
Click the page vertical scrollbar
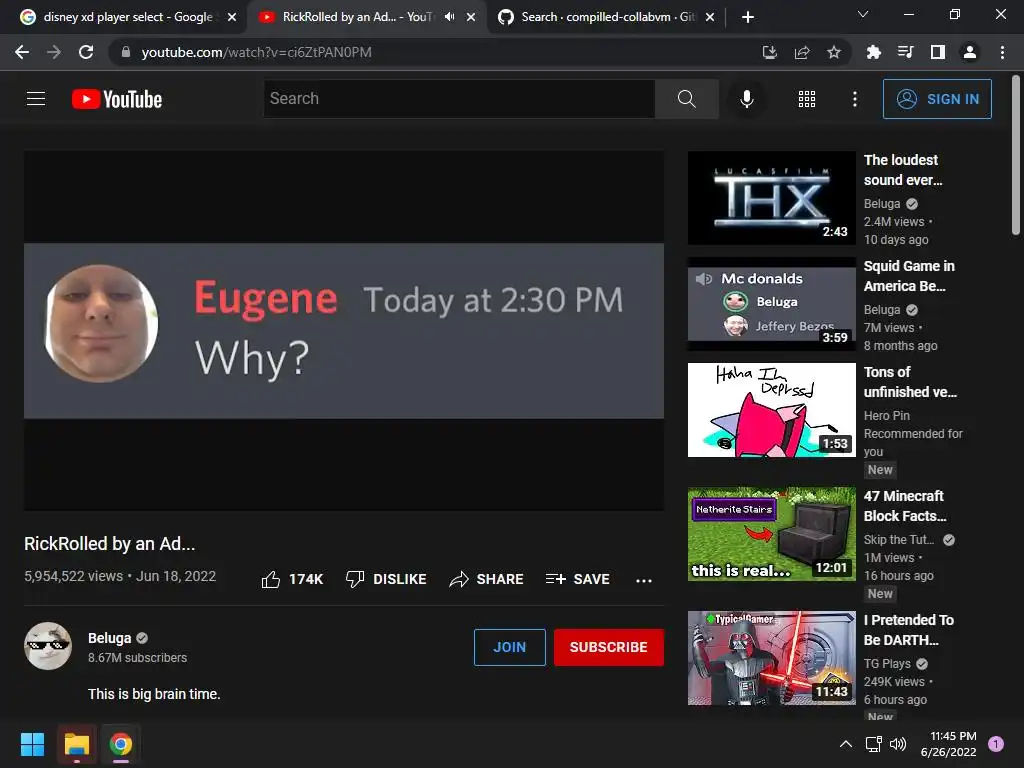pos(1016,155)
